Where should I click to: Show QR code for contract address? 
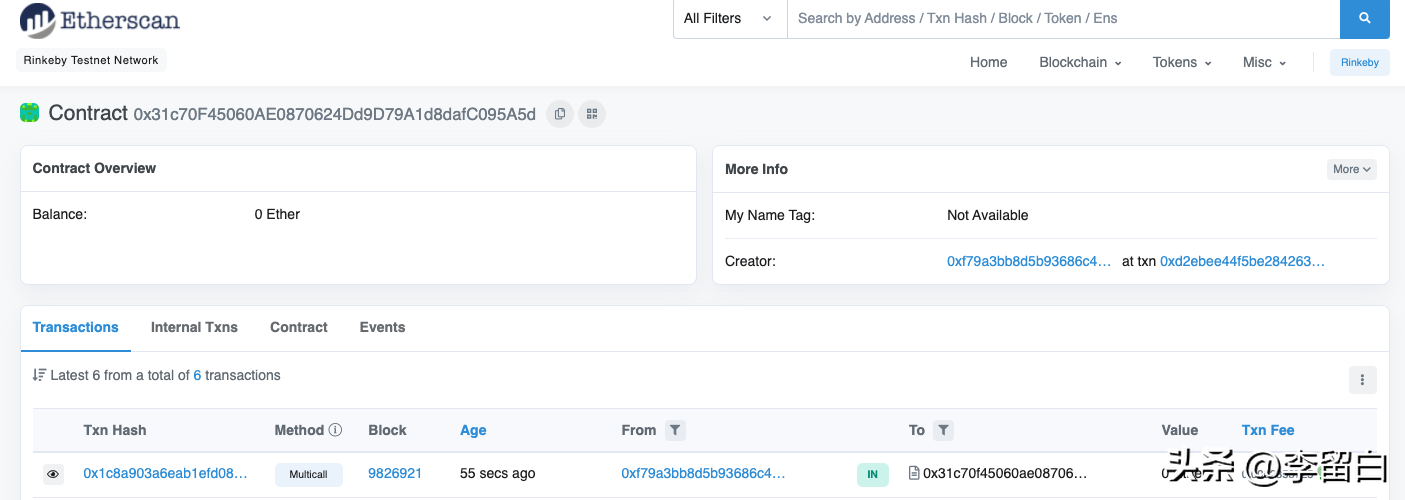592,114
